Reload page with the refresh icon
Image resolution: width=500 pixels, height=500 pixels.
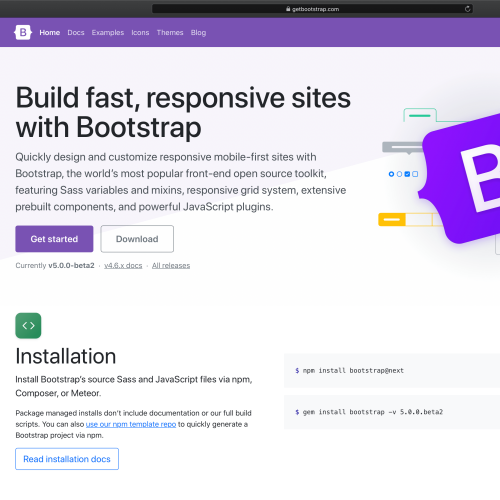point(467,9)
